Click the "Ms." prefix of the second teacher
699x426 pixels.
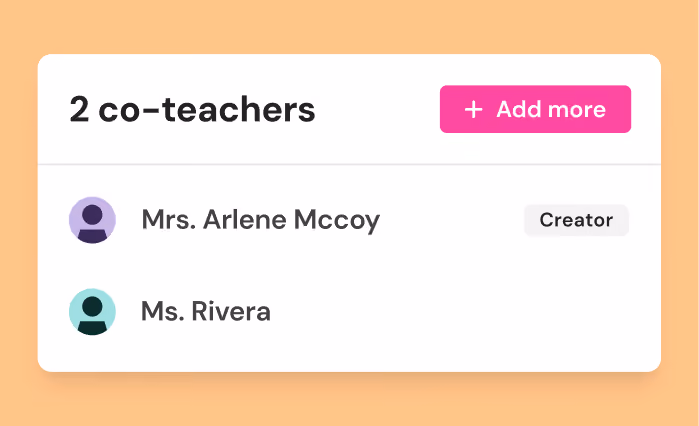tap(162, 311)
